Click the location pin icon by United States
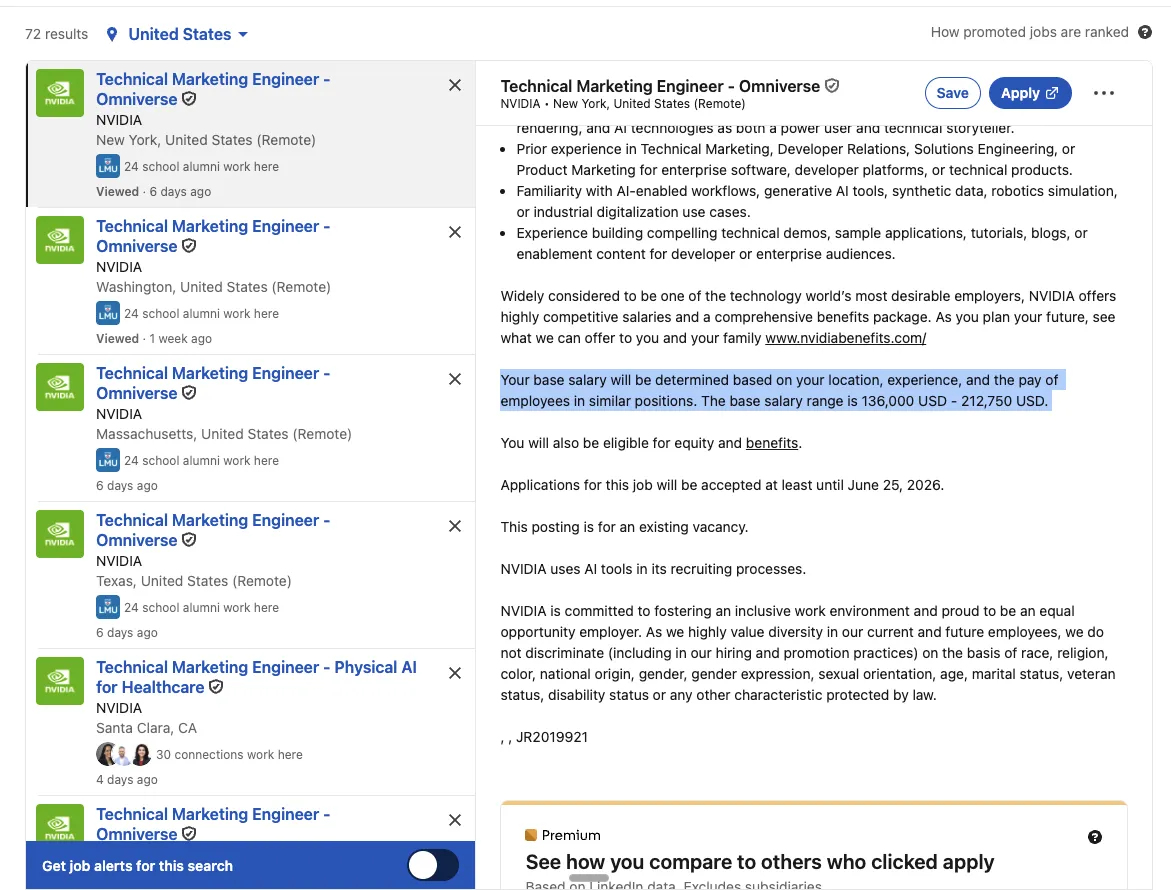Screen dimensions: 1171x890 (112, 34)
